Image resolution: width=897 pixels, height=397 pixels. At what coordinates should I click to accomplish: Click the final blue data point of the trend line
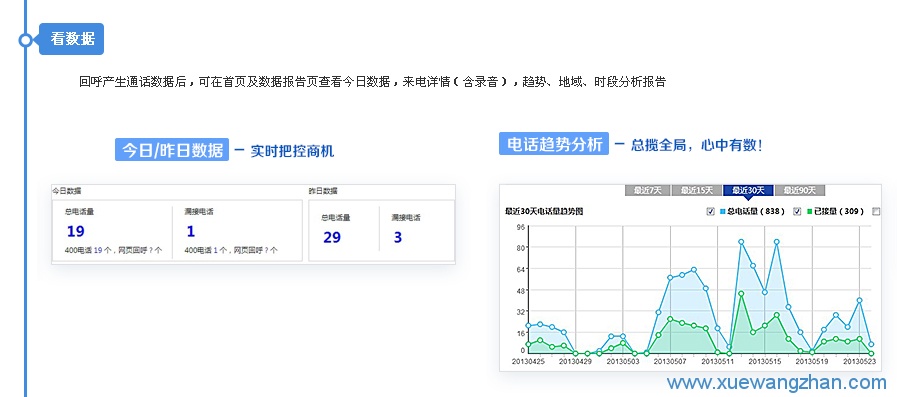pyautogui.click(x=871, y=344)
